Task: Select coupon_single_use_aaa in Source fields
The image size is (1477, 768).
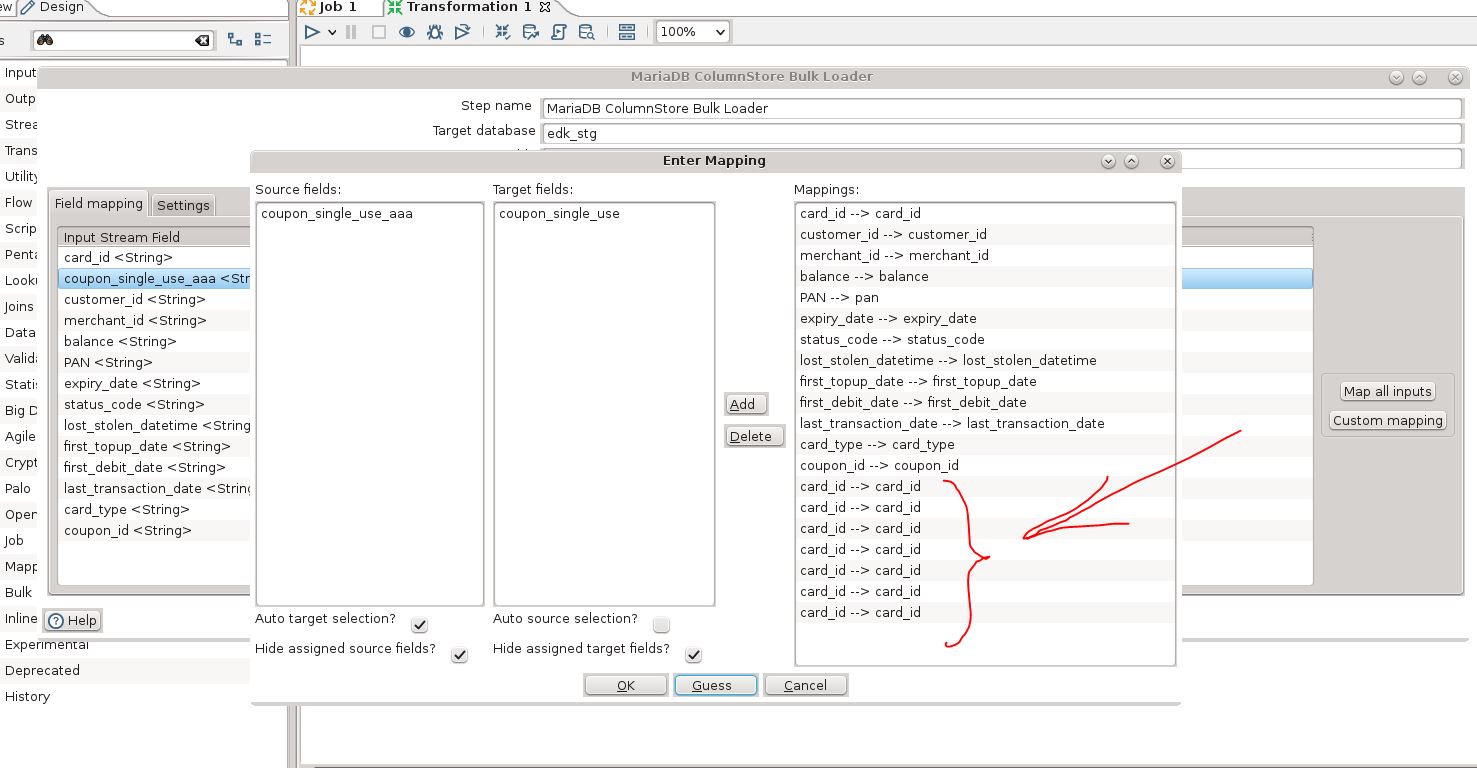Action: (x=336, y=214)
